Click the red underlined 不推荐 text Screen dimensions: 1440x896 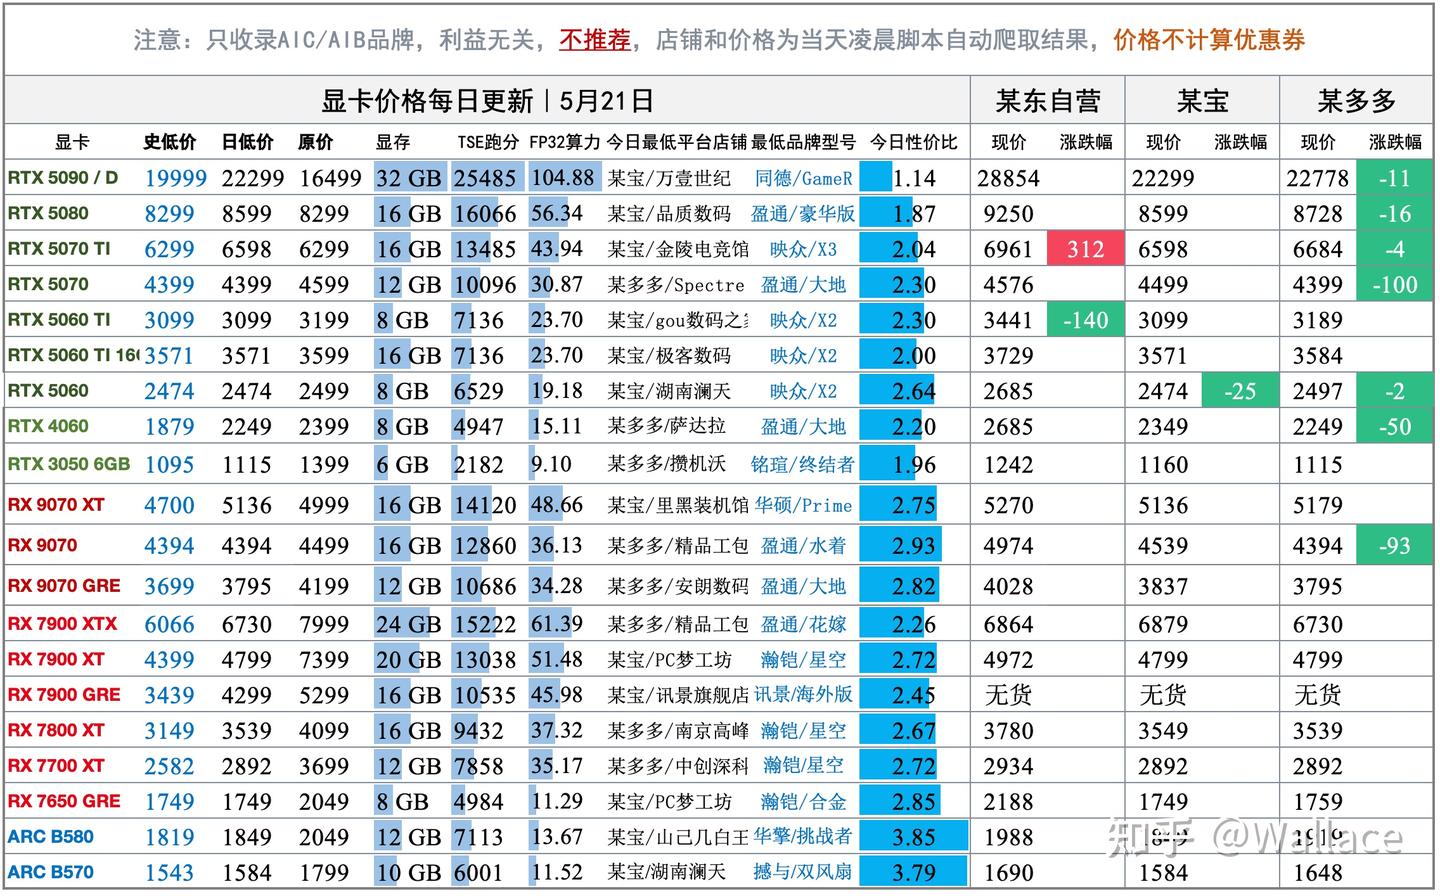click(594, 40)
